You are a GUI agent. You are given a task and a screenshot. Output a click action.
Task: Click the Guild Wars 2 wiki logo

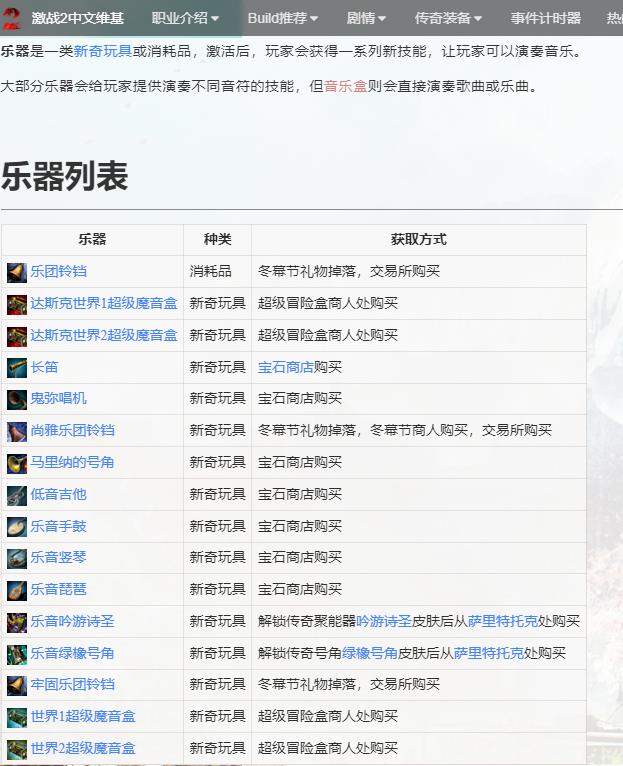coord(11,18)
